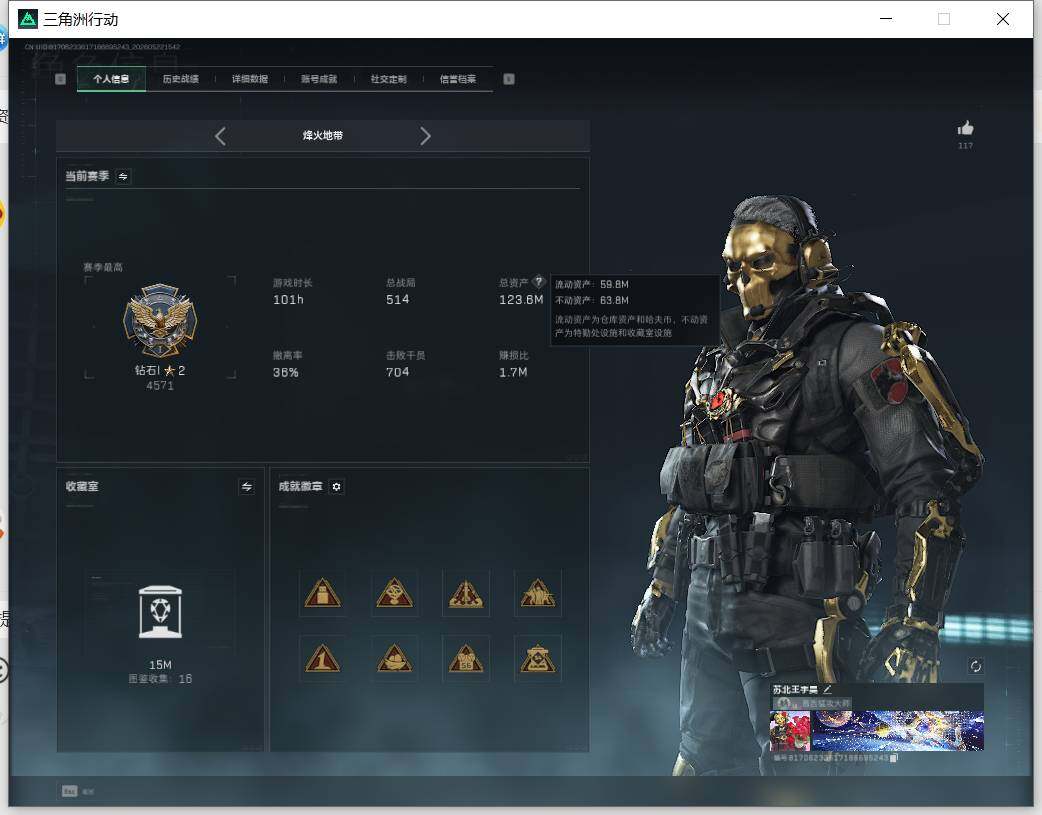1042x815 pixels.
Task: Minimize the 三角洲行动 window
Action: pos(886,19)
